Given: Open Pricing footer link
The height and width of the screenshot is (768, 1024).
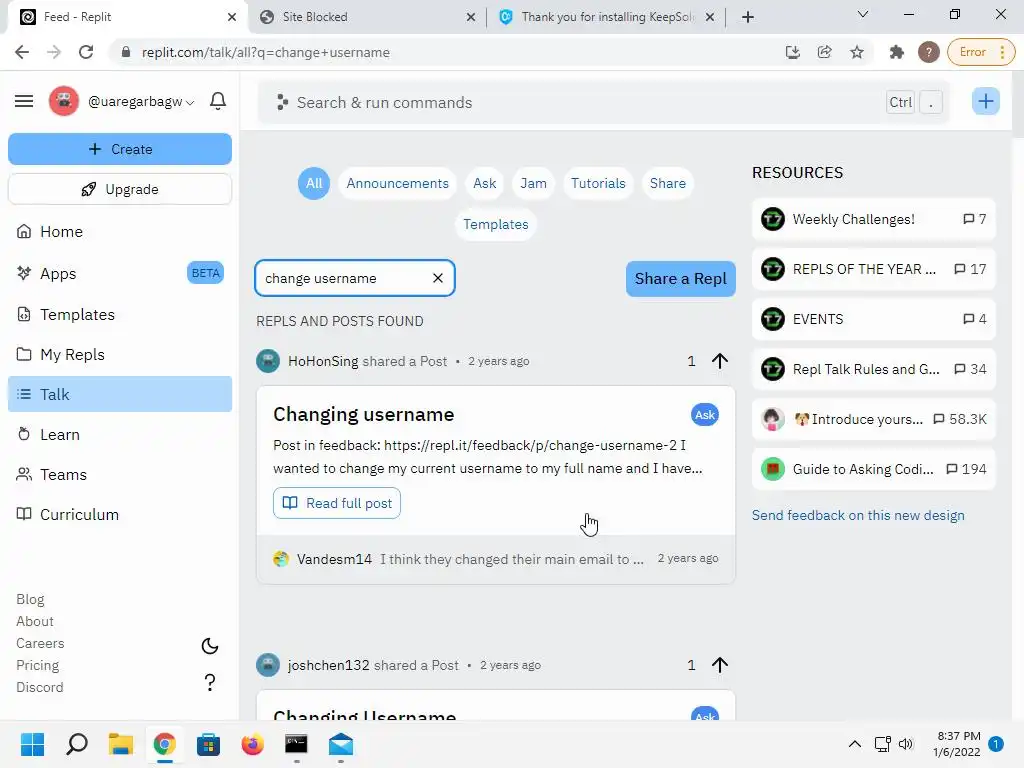Looking at the screenshot, I should (37, 665).
